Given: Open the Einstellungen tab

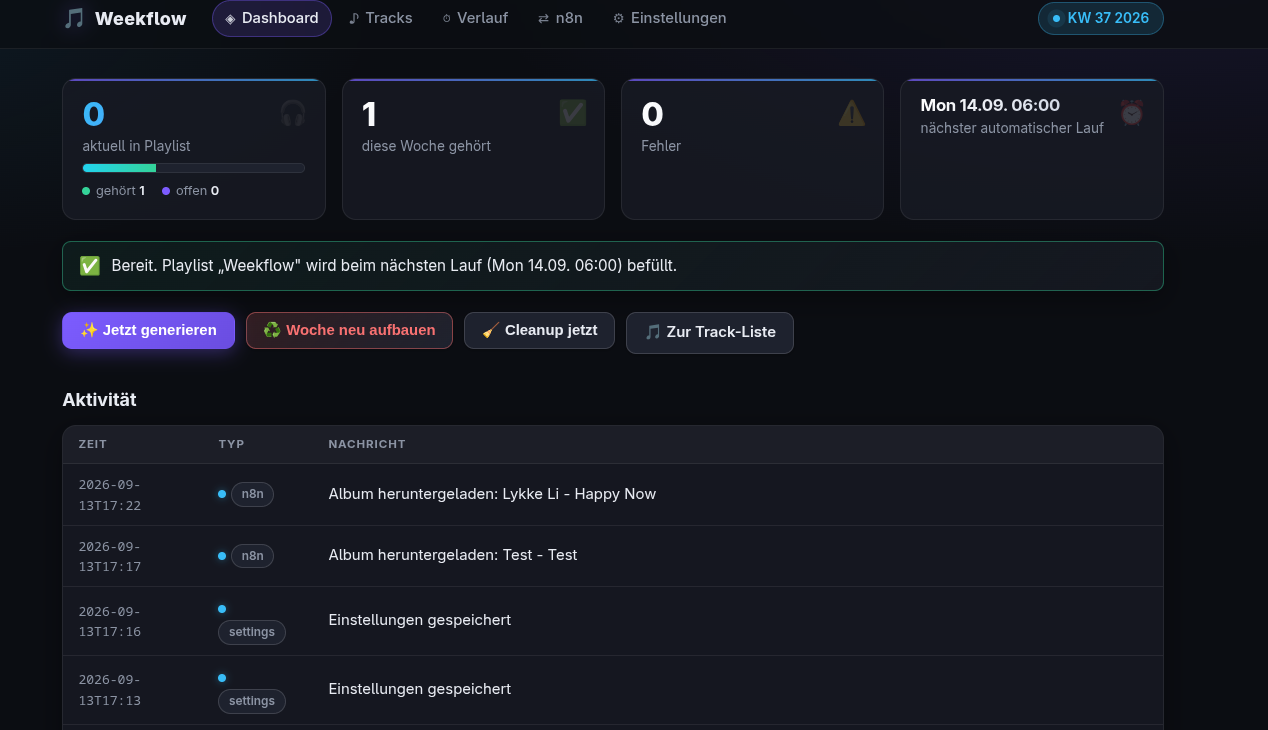Looking at the screenshot, I should pyautogui.click(x=670, y=18).
